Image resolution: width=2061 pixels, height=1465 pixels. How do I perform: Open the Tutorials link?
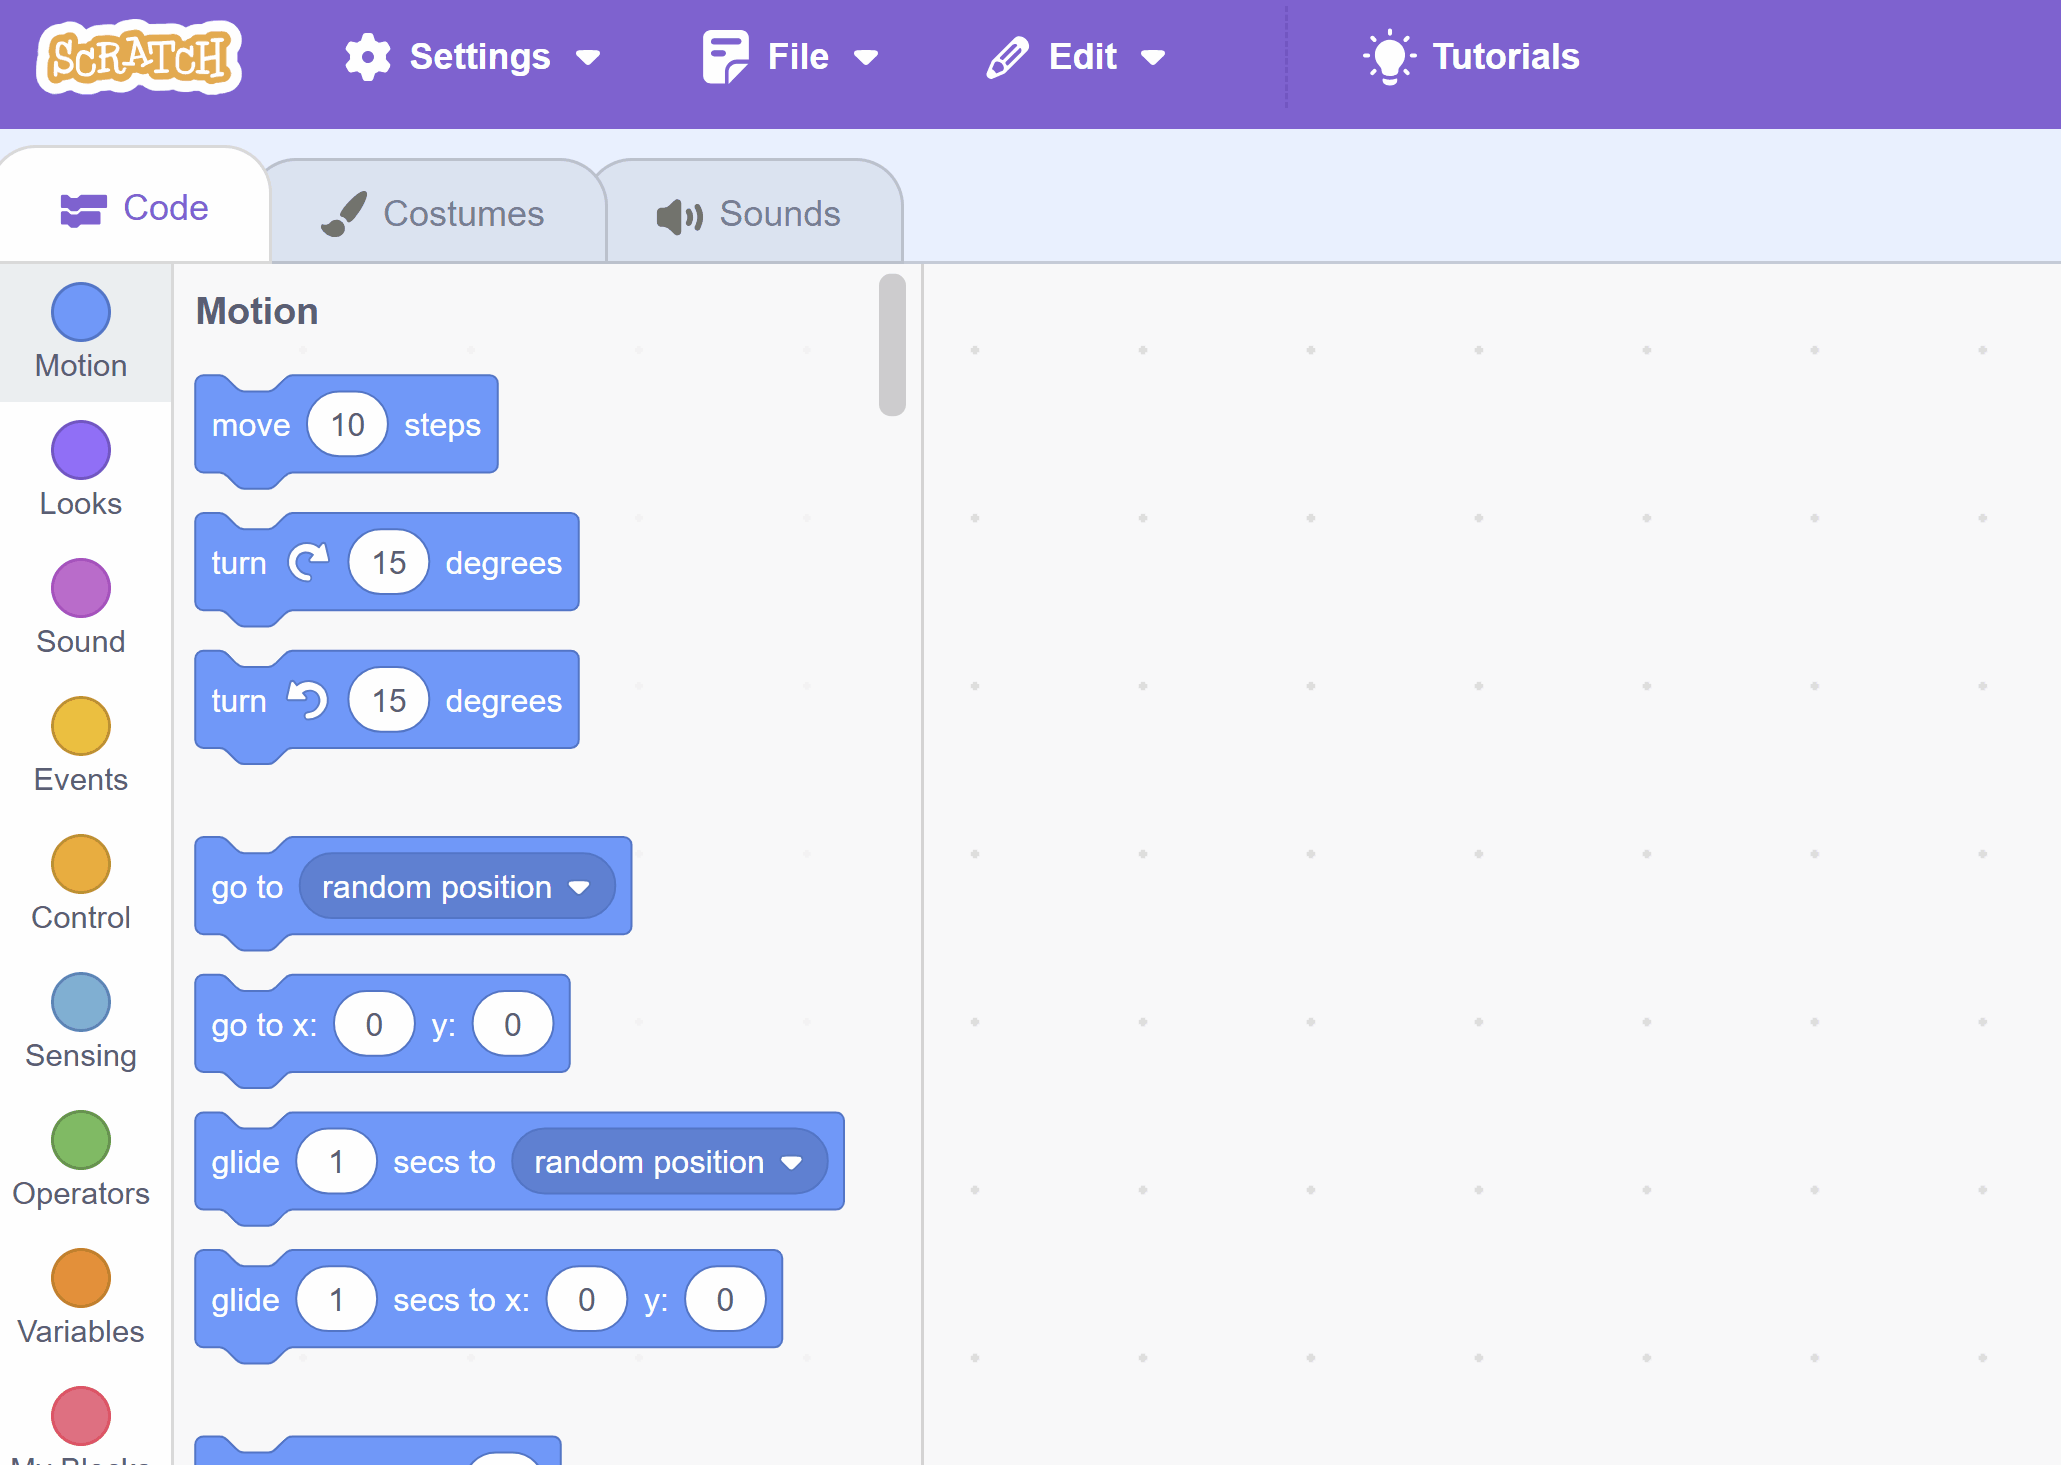[1472, 57]
